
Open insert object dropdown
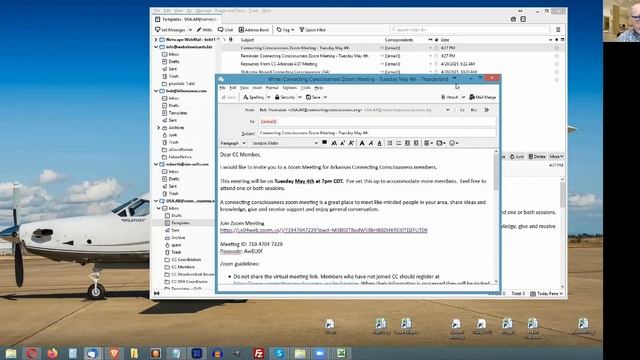click(x=441, y=143)
